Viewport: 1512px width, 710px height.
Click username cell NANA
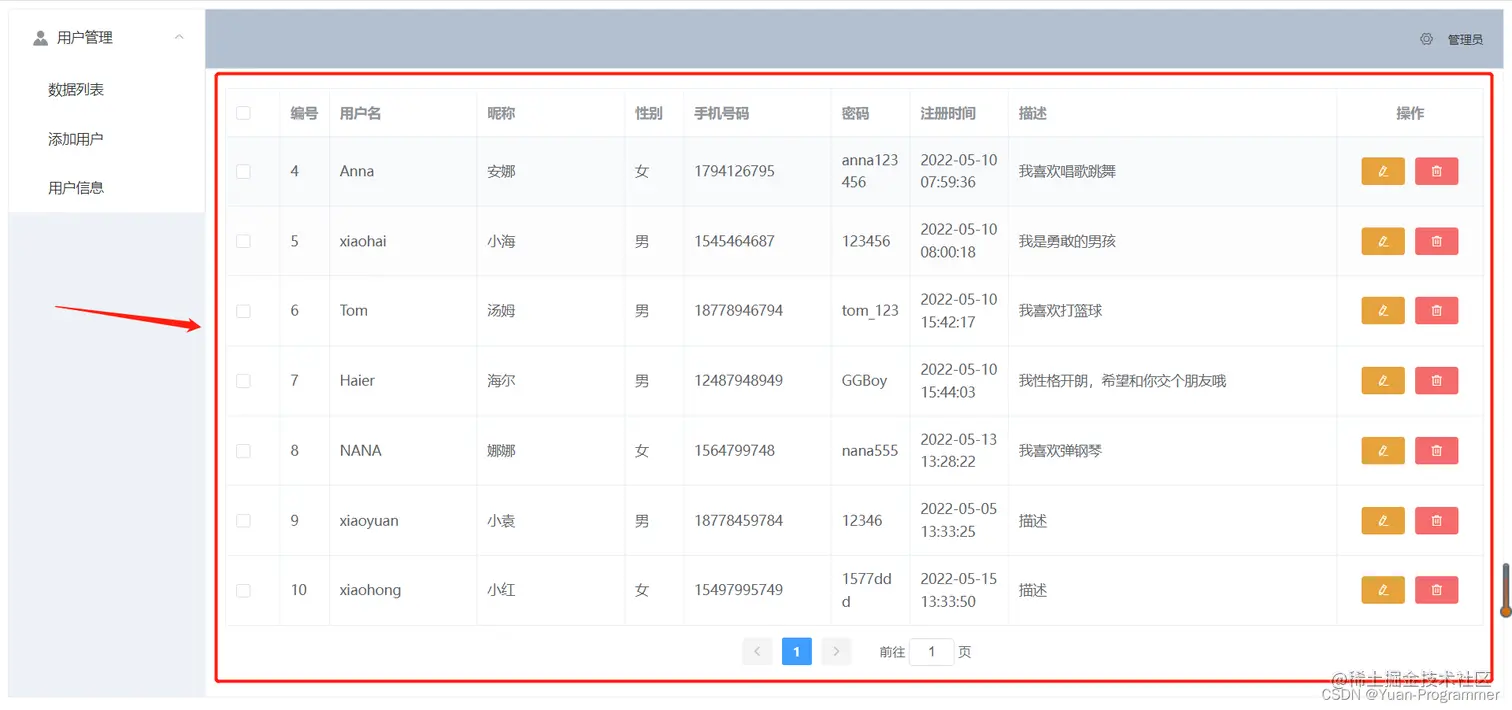point(361,451)
